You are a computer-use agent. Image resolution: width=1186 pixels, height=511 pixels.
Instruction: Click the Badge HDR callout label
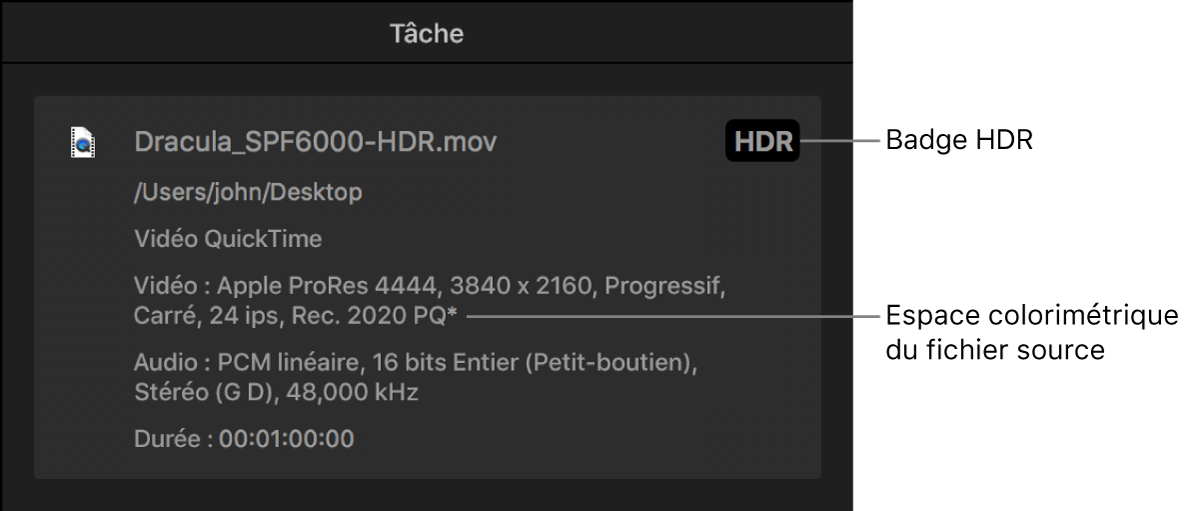pyautogui.click(x=958, y=143)
